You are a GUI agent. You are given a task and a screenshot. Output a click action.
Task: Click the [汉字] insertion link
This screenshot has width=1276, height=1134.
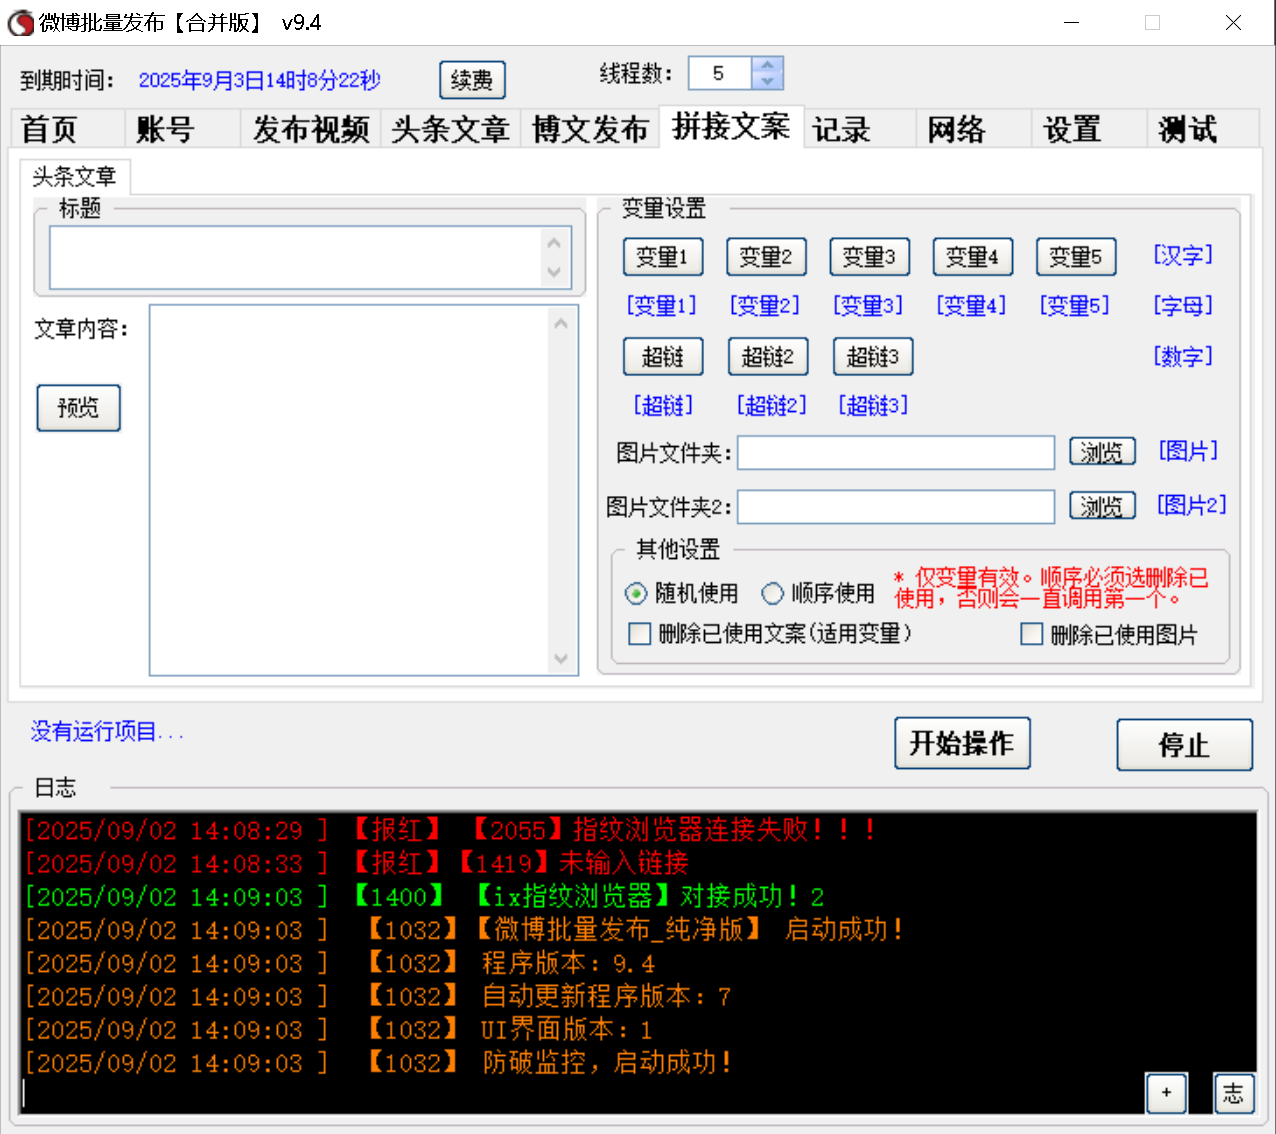(x=1182, y=256)
